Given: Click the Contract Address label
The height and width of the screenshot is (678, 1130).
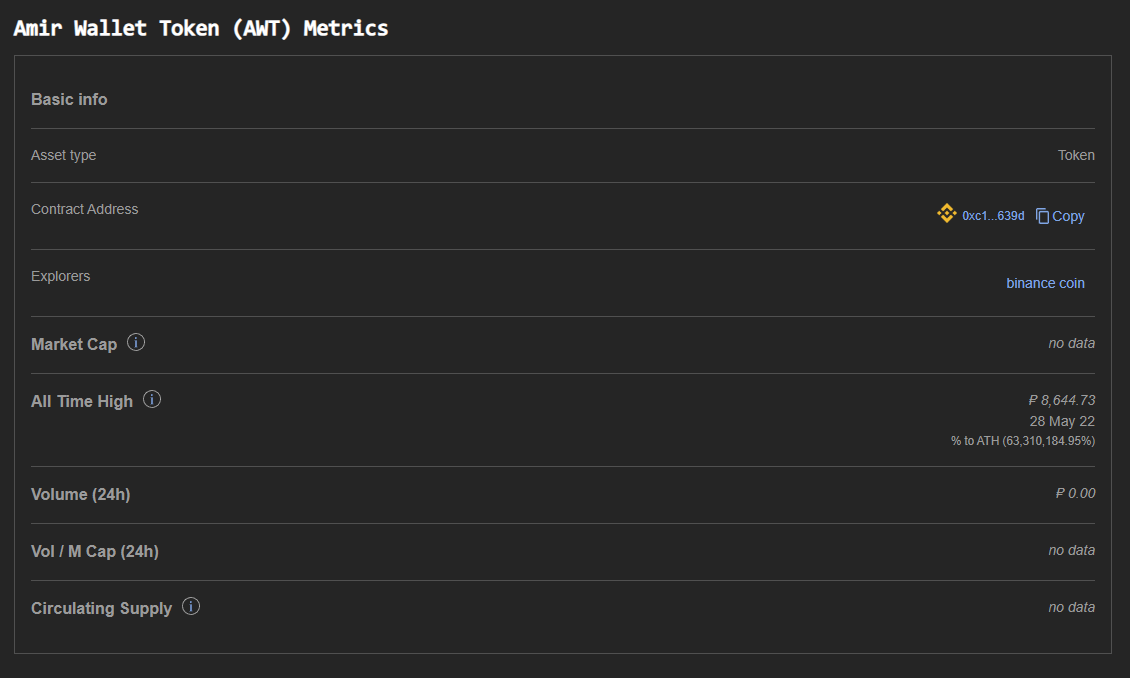Looking at the screenshot, I should tap(84, 209).
